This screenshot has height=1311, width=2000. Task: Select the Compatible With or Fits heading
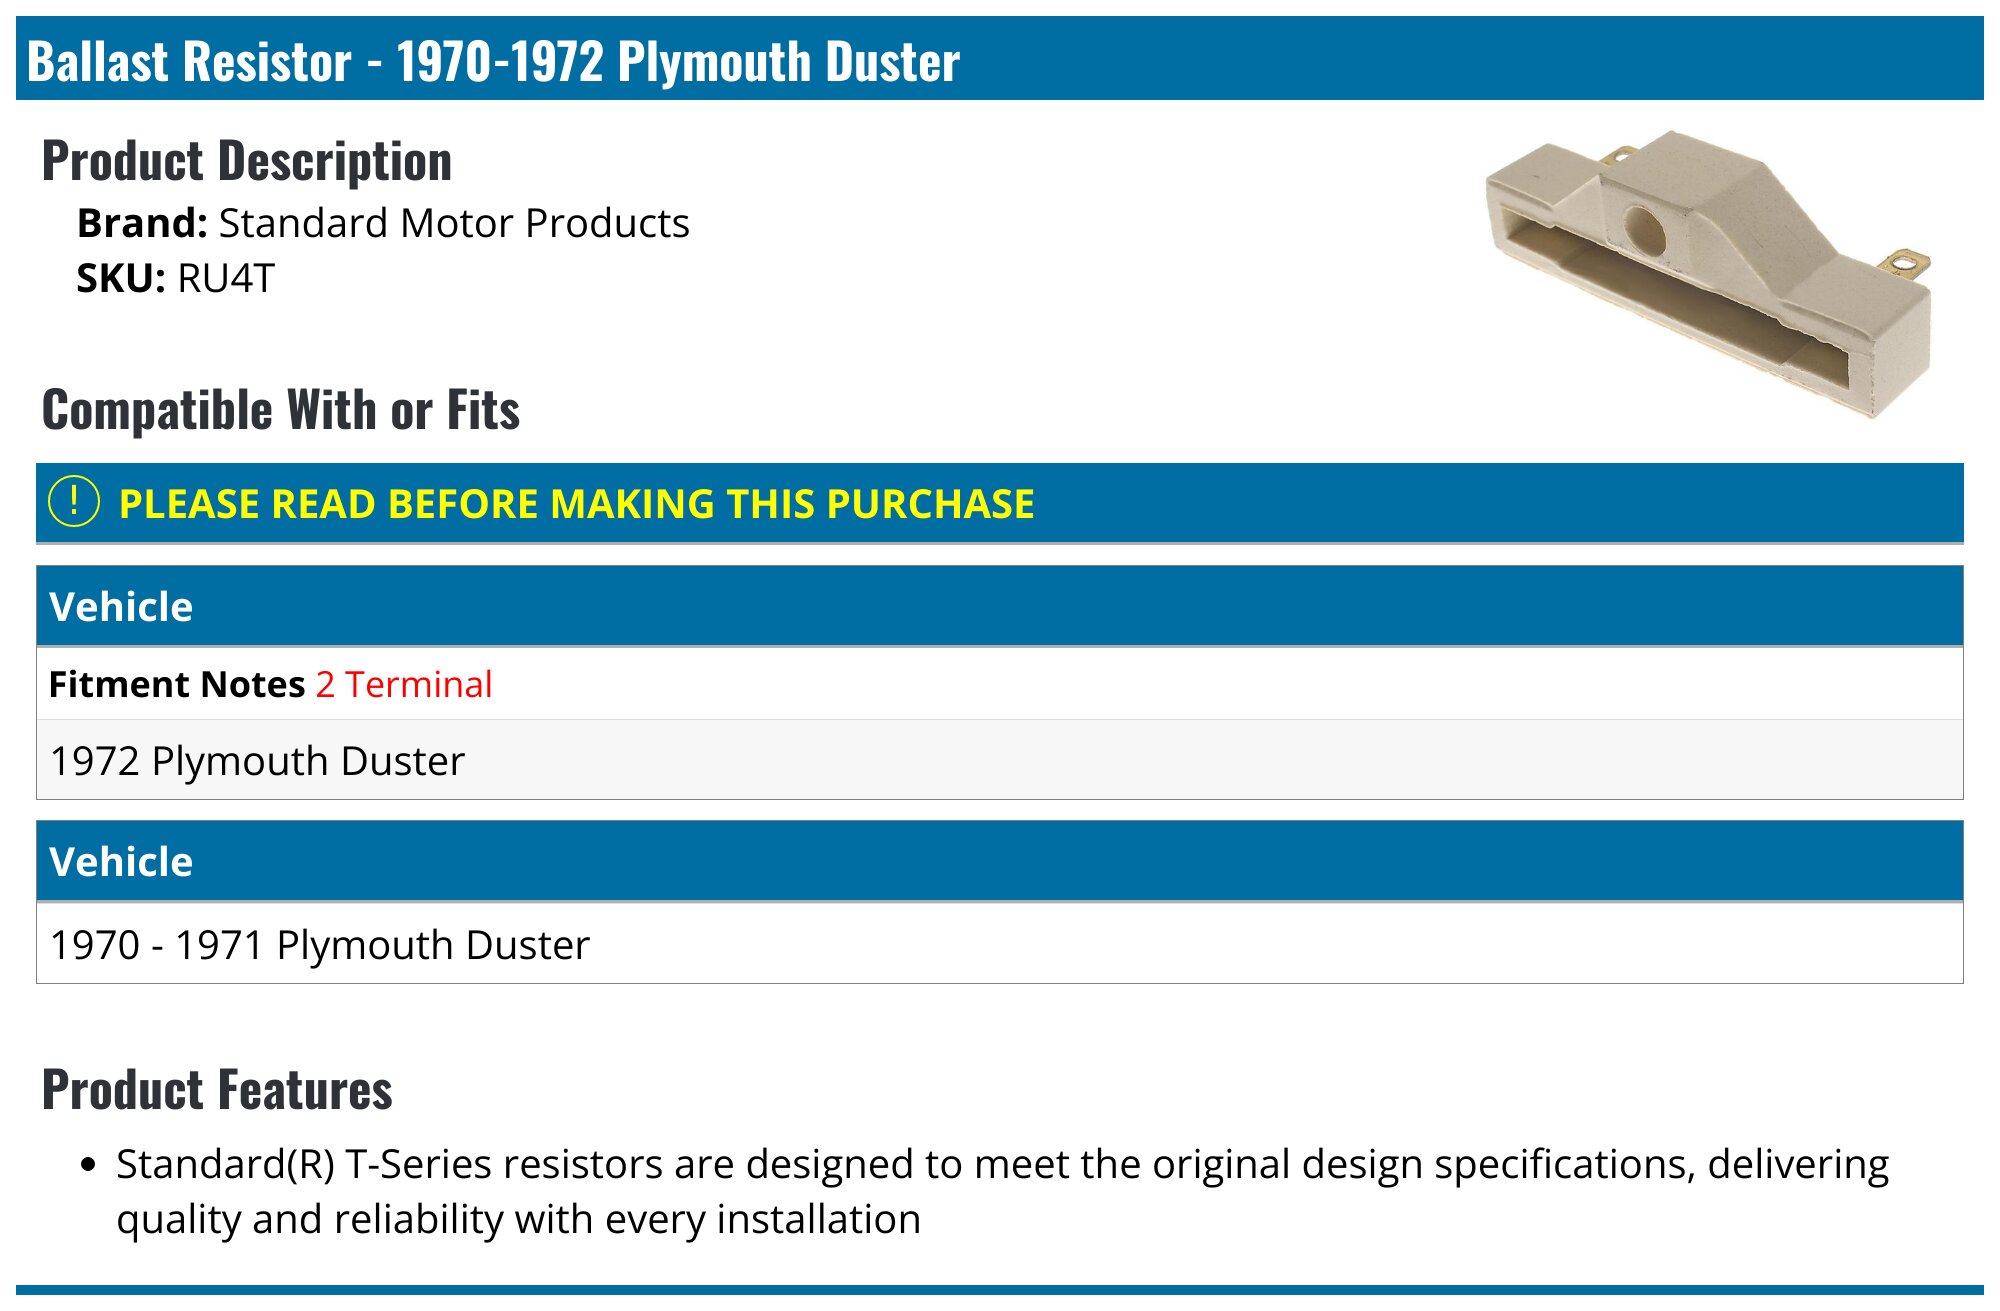pos(281,410)
